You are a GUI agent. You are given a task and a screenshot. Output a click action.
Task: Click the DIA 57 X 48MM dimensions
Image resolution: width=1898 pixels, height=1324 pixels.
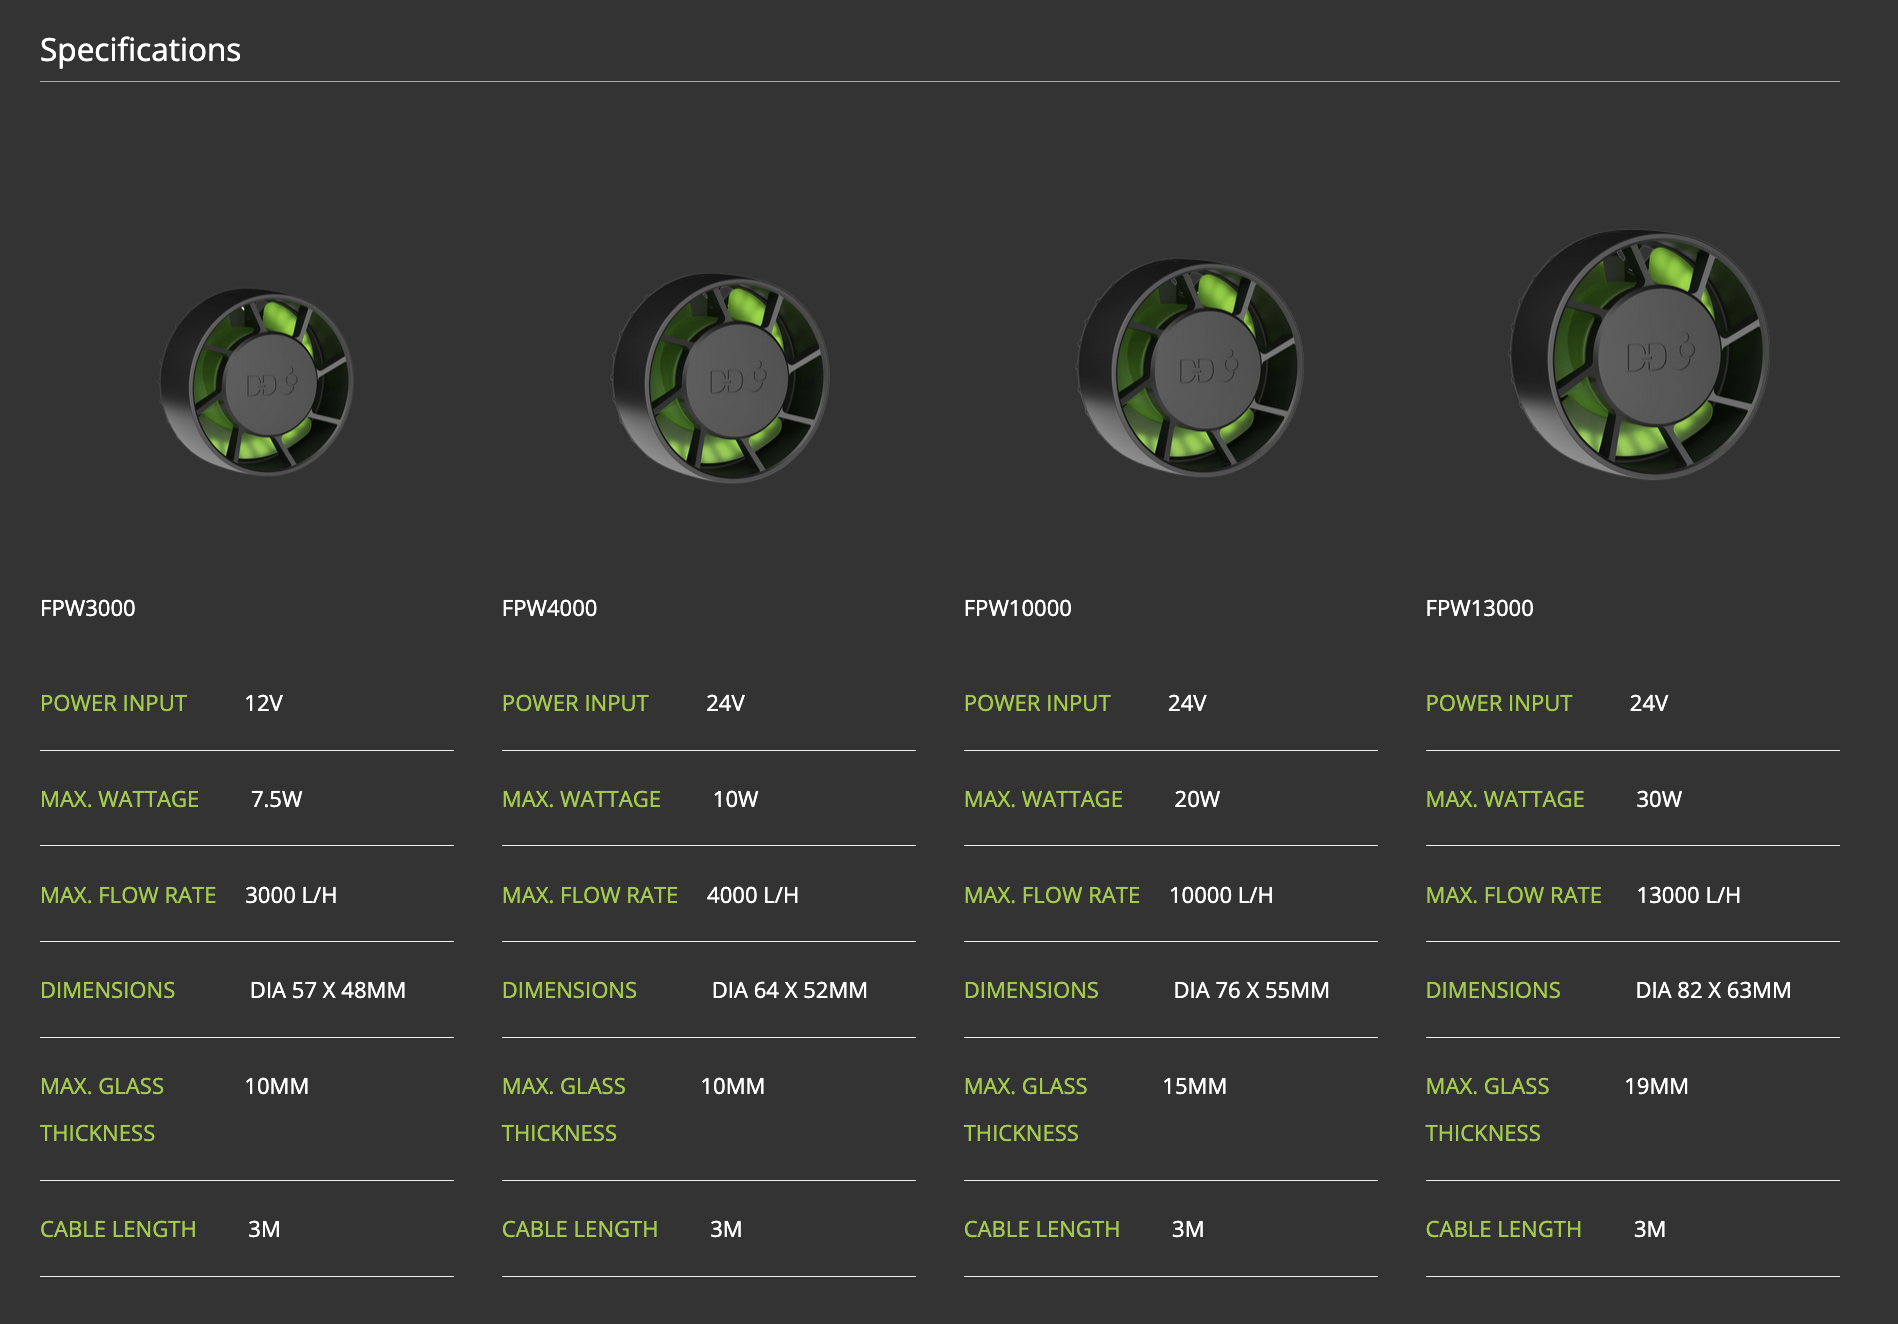coord(327,990)
